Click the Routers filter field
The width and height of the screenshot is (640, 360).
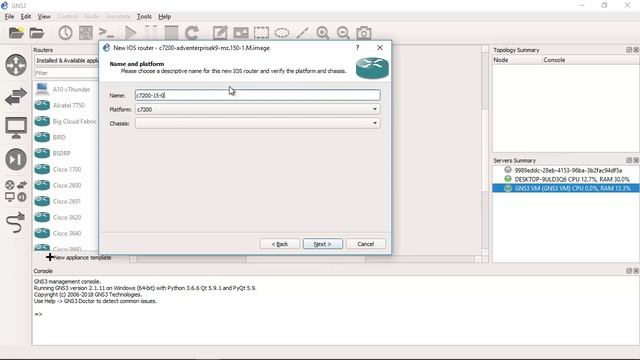point(66,73)
